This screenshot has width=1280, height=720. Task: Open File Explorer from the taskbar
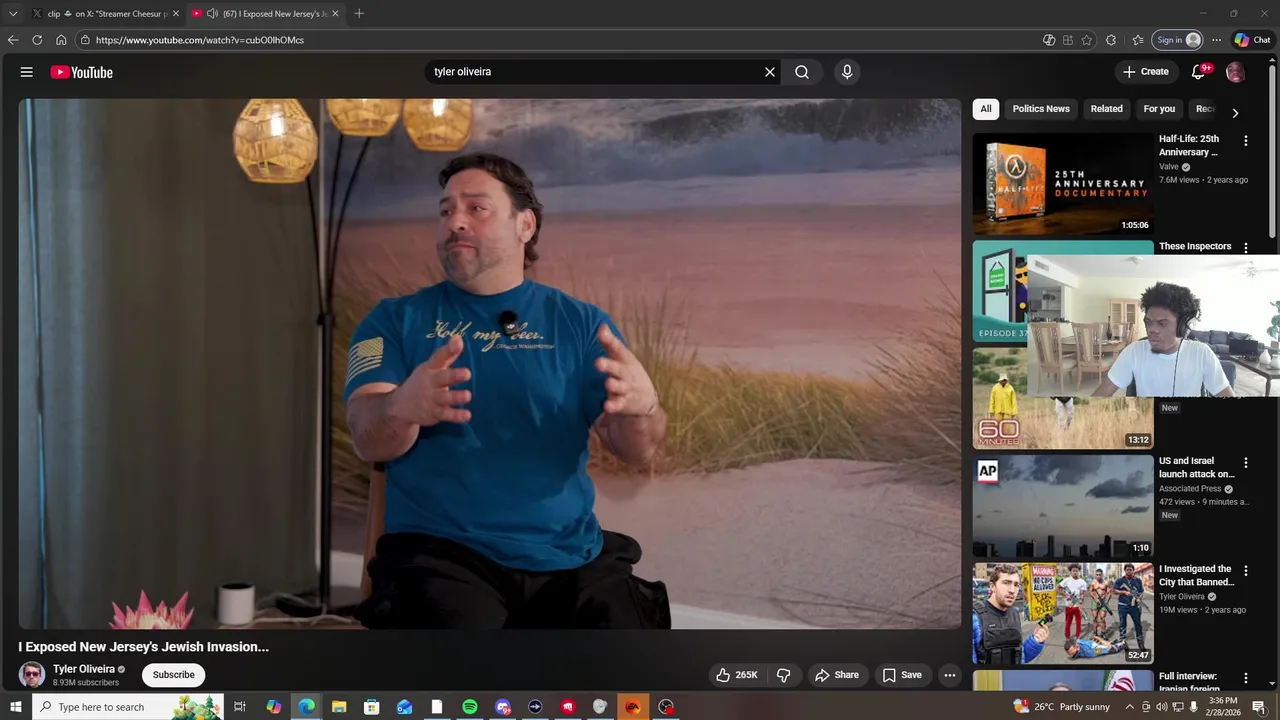[339, 707]
